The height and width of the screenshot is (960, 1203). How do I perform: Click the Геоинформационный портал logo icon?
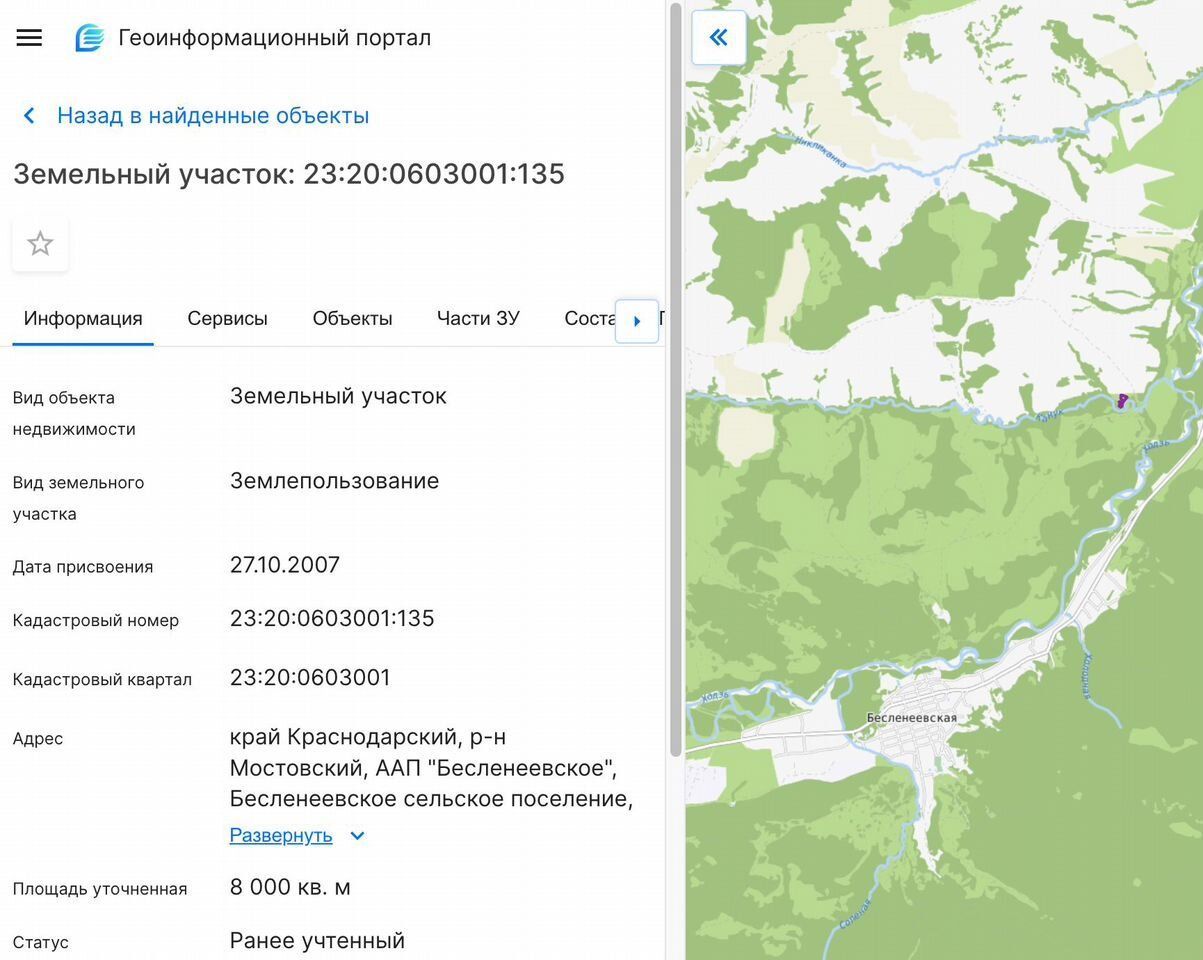coord(90,38)
